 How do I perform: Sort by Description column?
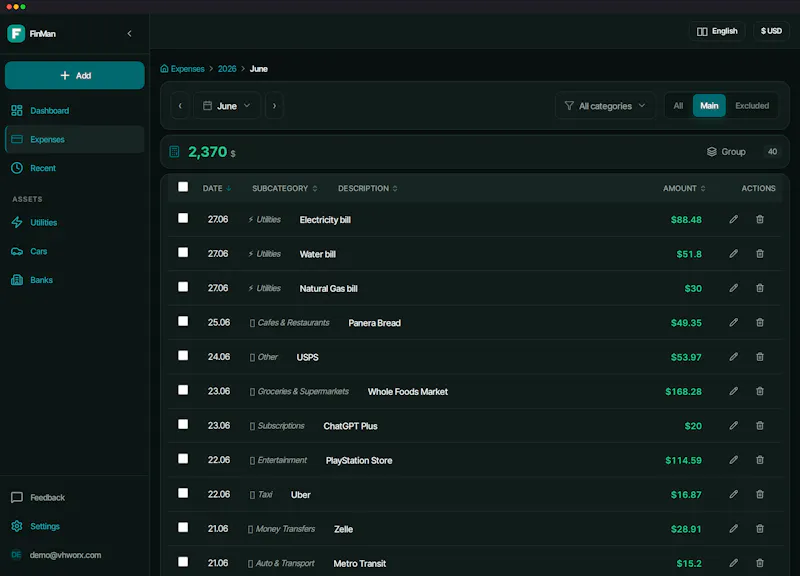pos(367,188)
